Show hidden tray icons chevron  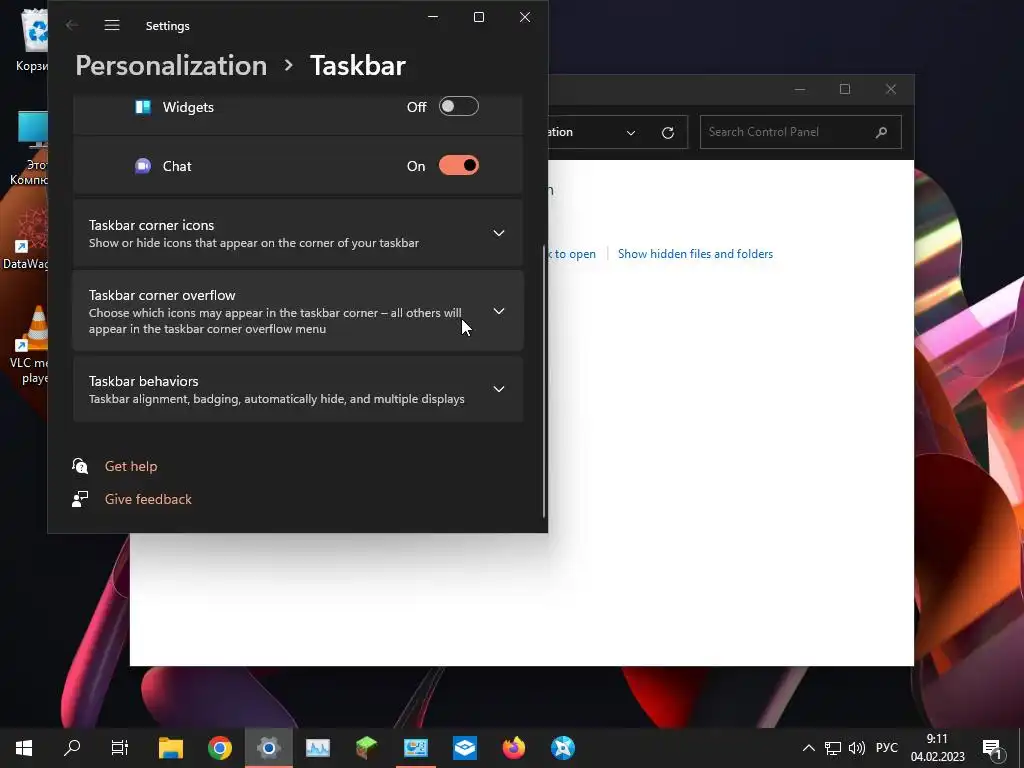tap(808, 748)
